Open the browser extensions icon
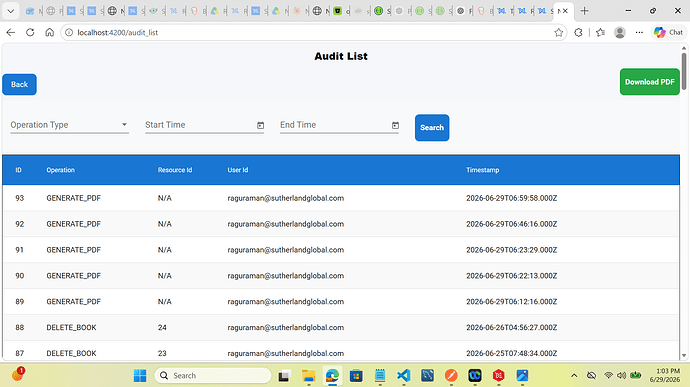This screenshot has height=387, width=690. [x=578, y=32]
